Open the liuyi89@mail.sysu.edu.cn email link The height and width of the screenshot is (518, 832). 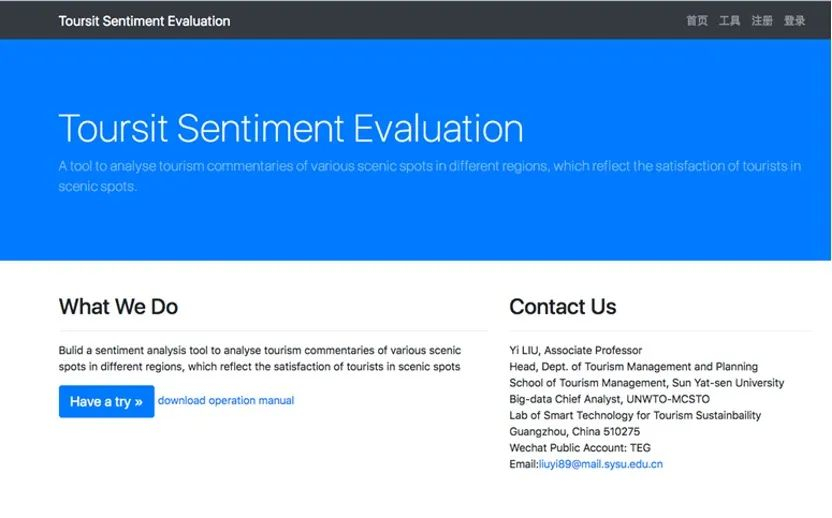click(x=600, y=464)
